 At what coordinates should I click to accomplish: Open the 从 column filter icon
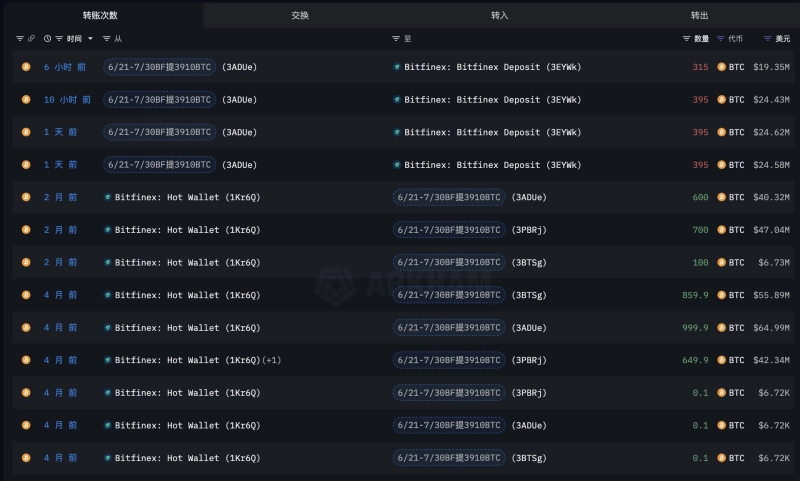tap(108, 38)
